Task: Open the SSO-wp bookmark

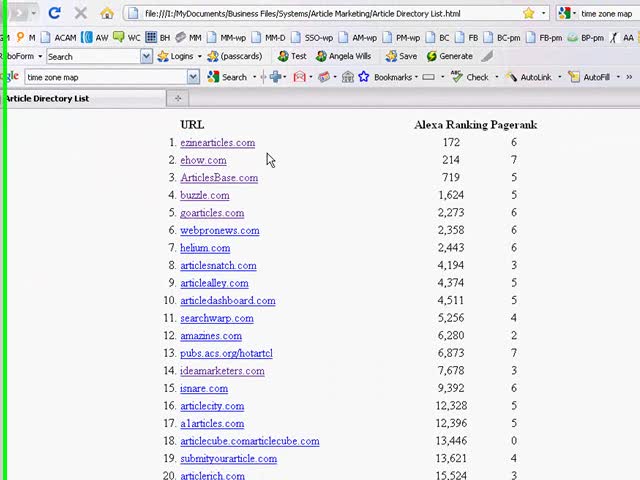Action: [x=312, y=38]
